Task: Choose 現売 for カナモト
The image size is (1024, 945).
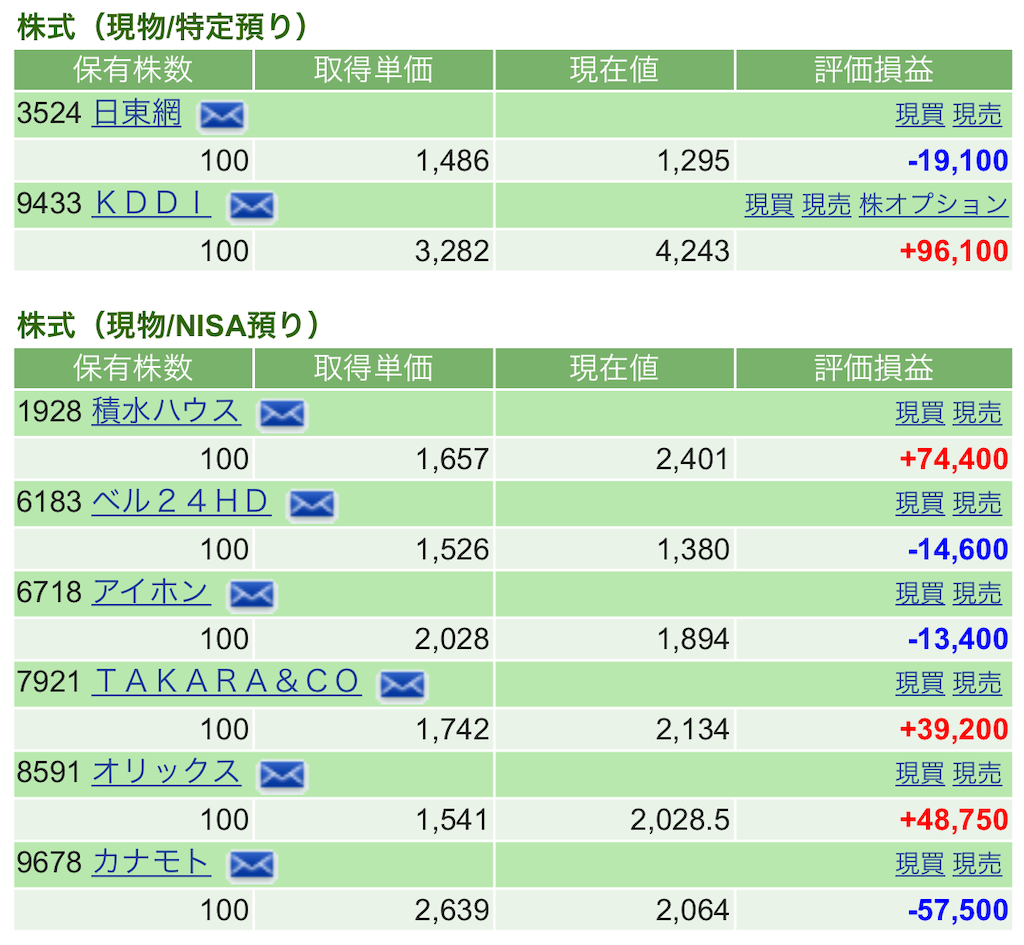Action: tap(977, 864)
